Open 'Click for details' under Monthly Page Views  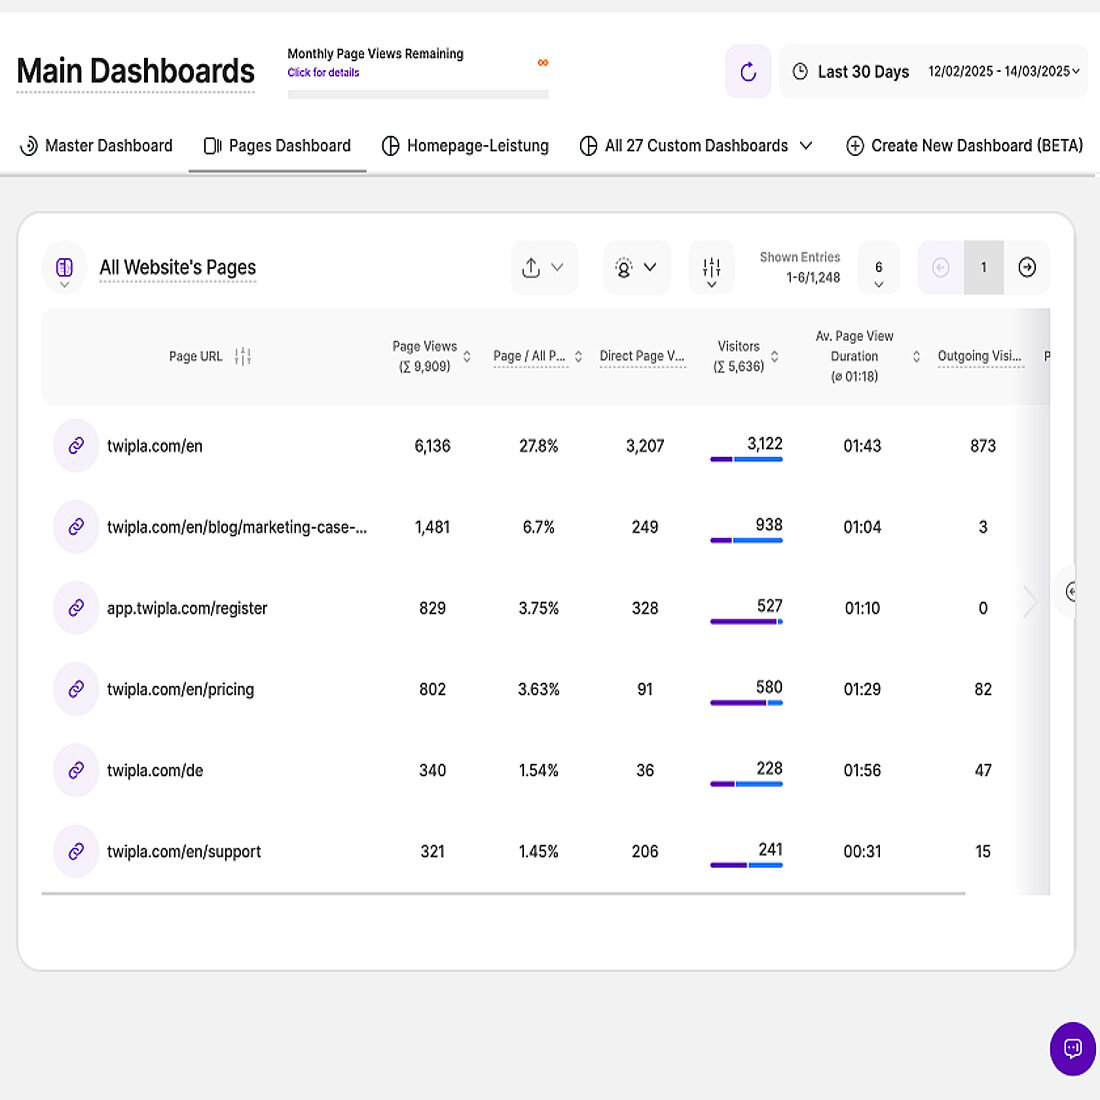click(x=322, y=73)
